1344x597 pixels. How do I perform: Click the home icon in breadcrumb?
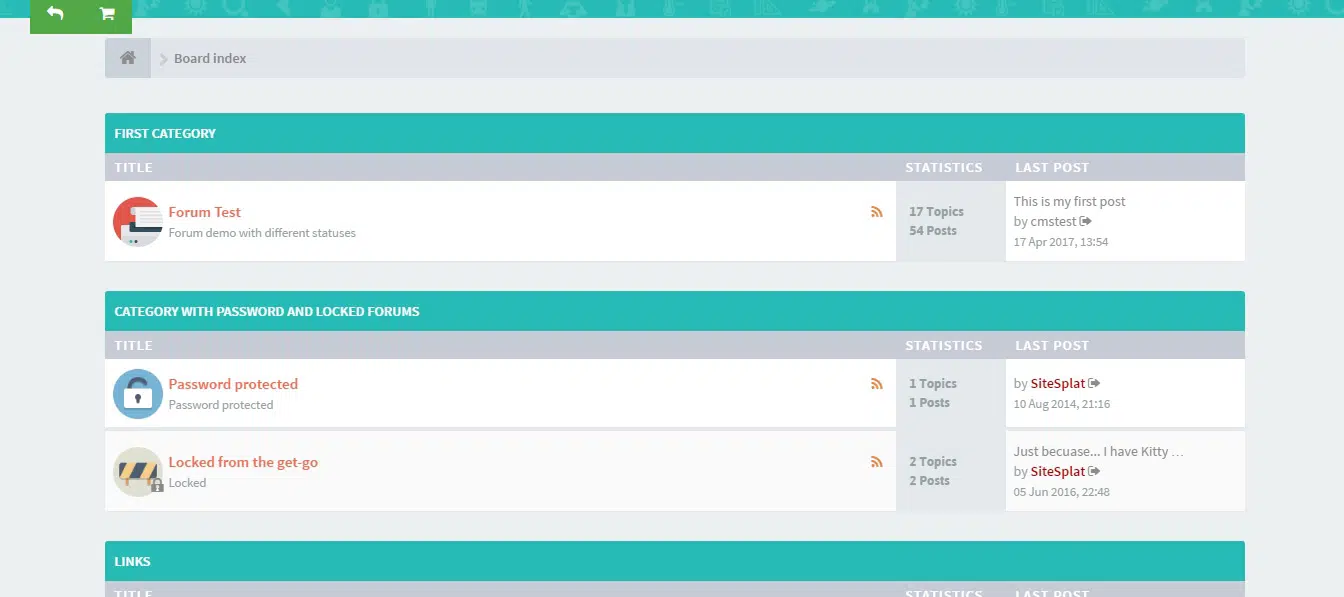pos(128,58)
